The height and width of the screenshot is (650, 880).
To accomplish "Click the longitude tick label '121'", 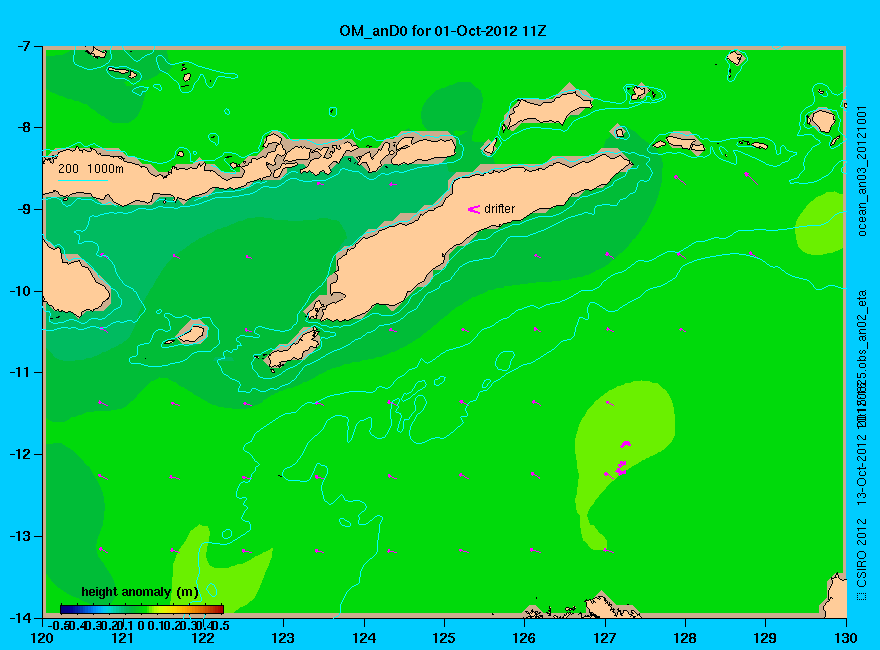I will 123,638.
